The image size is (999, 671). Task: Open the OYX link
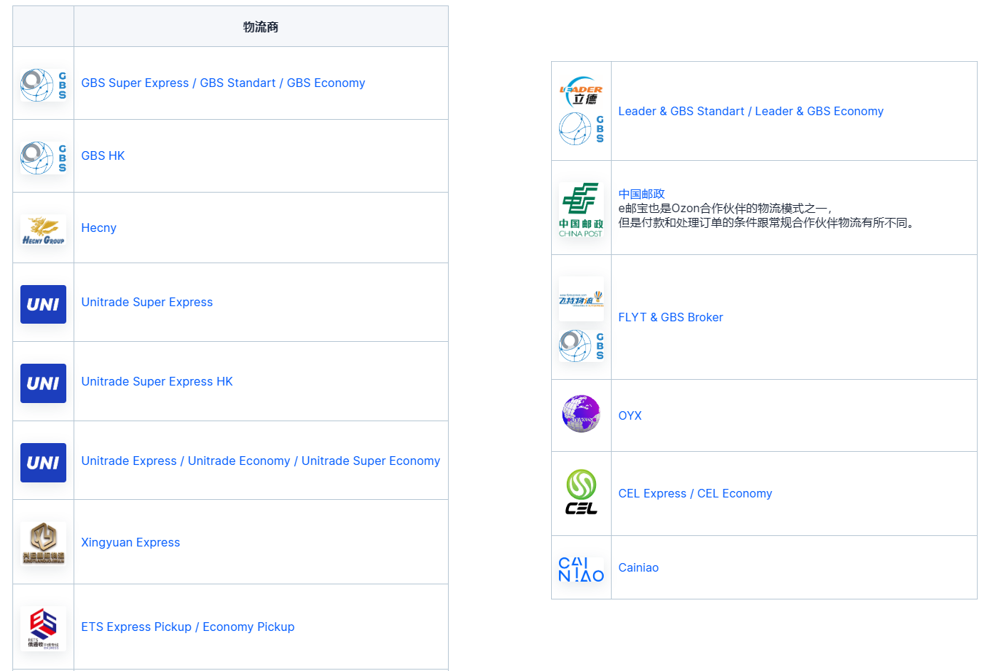pos(630,415)
